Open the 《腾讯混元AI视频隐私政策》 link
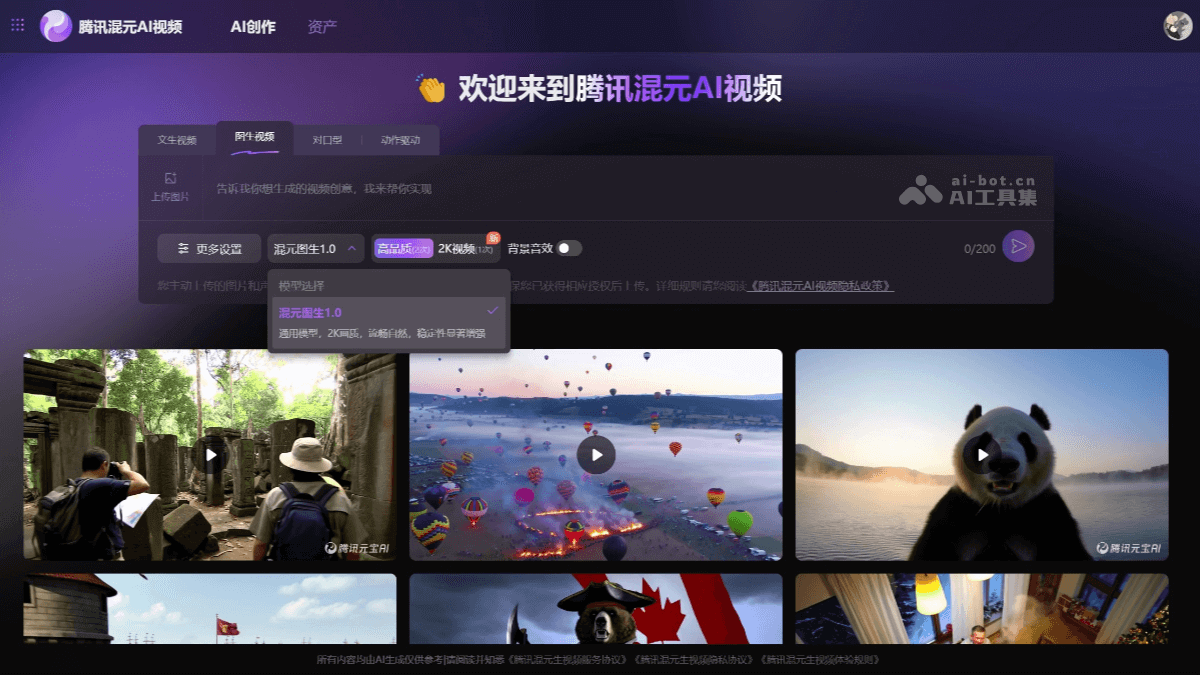The image size is (1200, 675). coord(820,288)
